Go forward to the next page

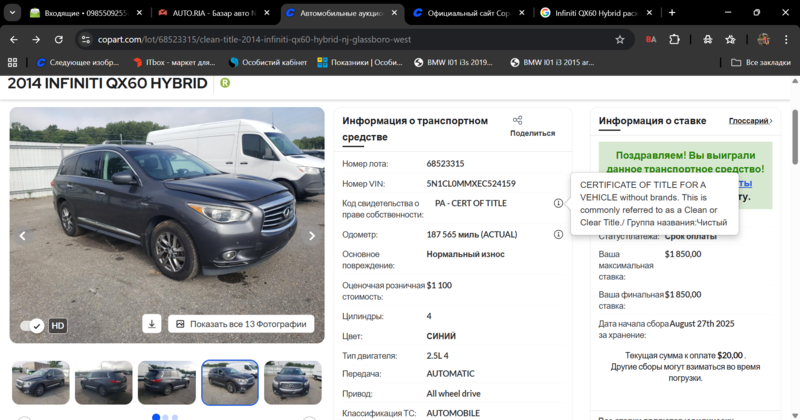(36, 39)
